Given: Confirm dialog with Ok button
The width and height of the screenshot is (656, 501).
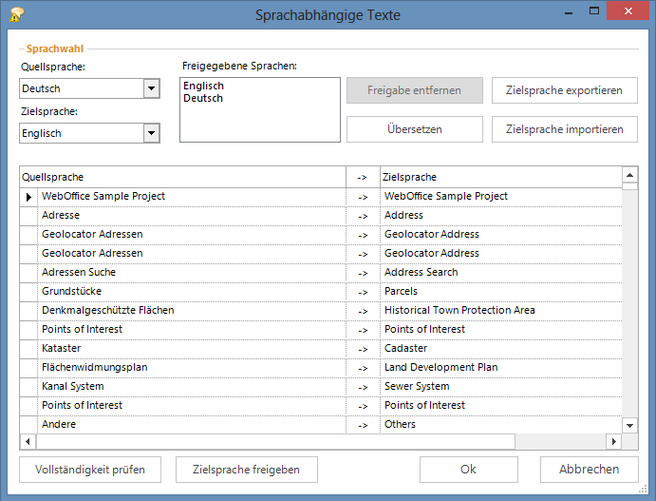Looking at the screenshot, I should [468, 469].
